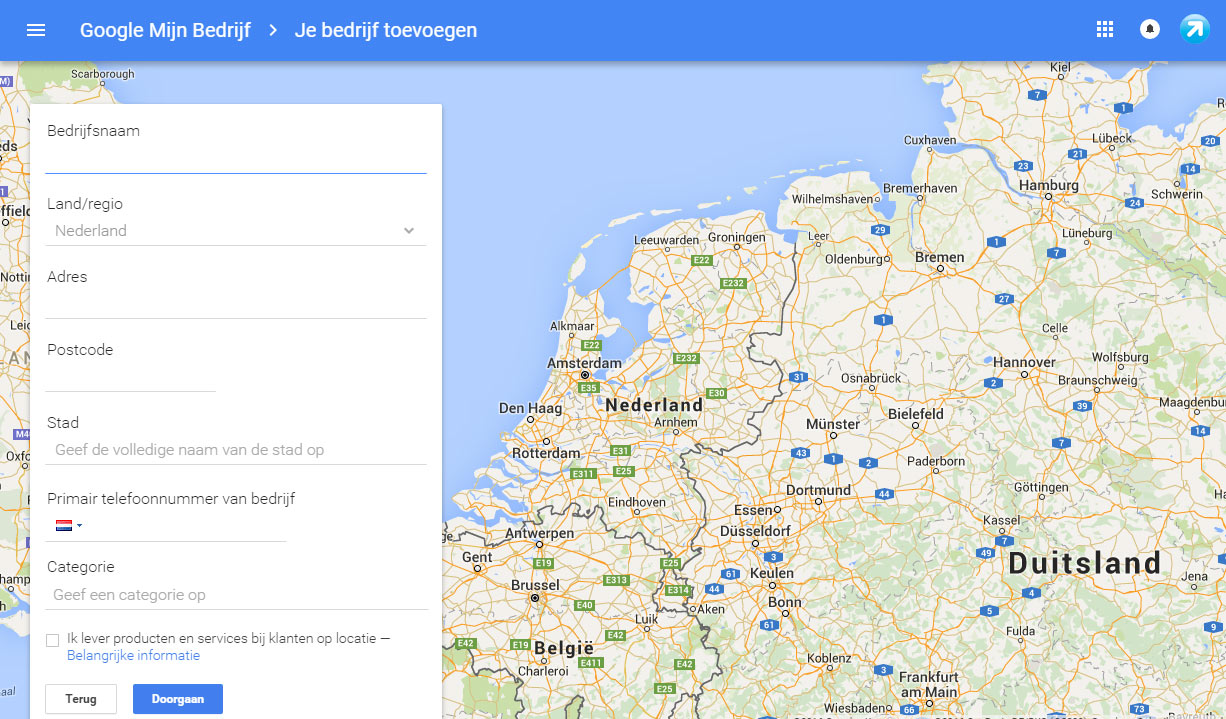Click the Stad input field

coord(236,450)
